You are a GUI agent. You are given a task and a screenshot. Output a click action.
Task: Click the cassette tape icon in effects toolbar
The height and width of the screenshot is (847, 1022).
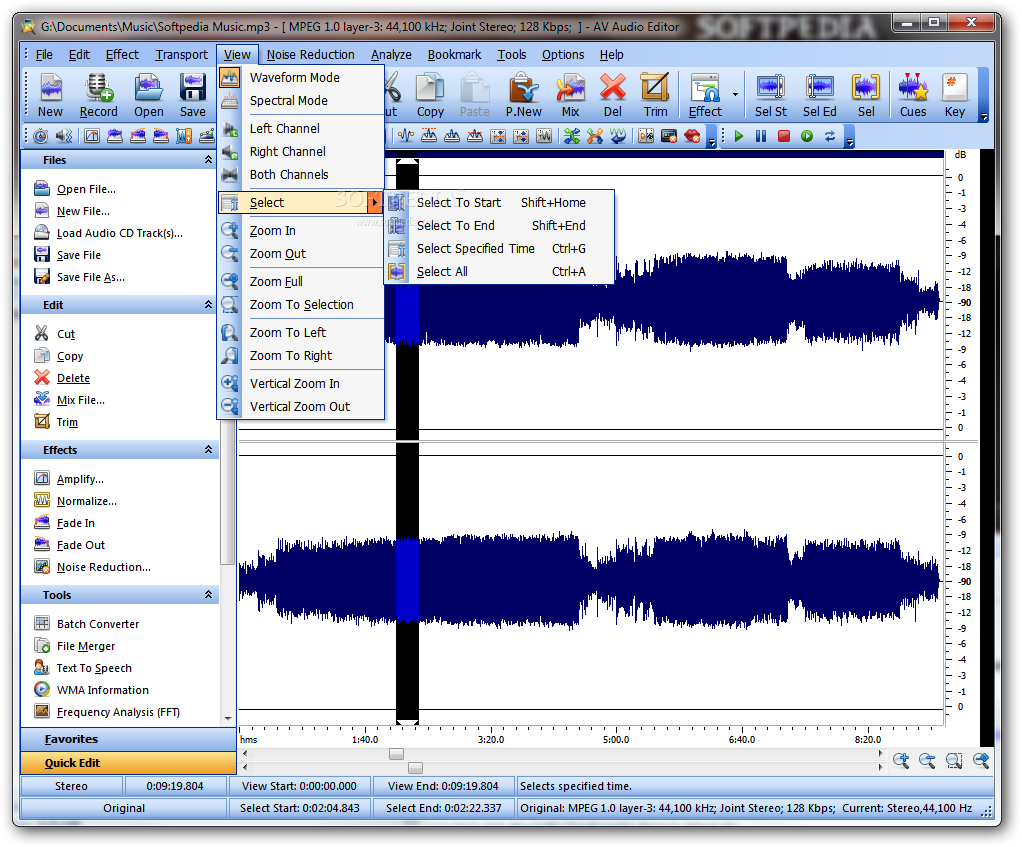pyautogui.click(x=669, y=136)
